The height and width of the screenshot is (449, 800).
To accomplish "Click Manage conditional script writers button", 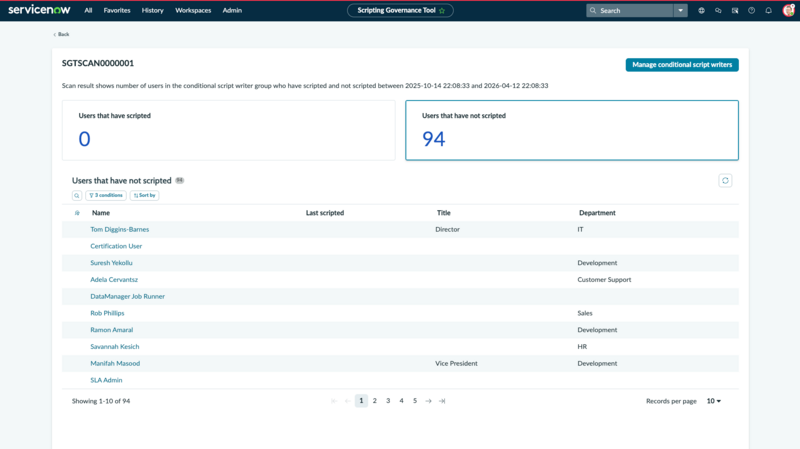I will click(x=682, y=65).
